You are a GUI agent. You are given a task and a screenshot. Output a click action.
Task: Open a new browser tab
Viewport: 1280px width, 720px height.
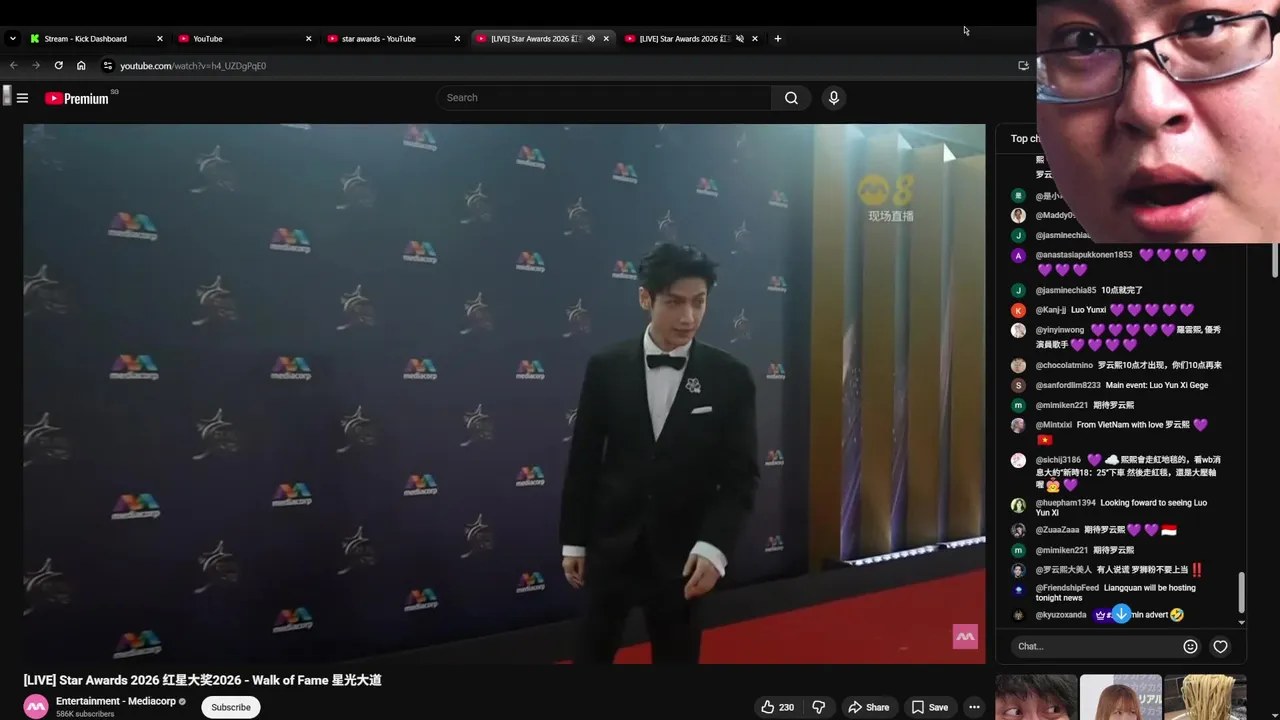click(x=778, y=39)
